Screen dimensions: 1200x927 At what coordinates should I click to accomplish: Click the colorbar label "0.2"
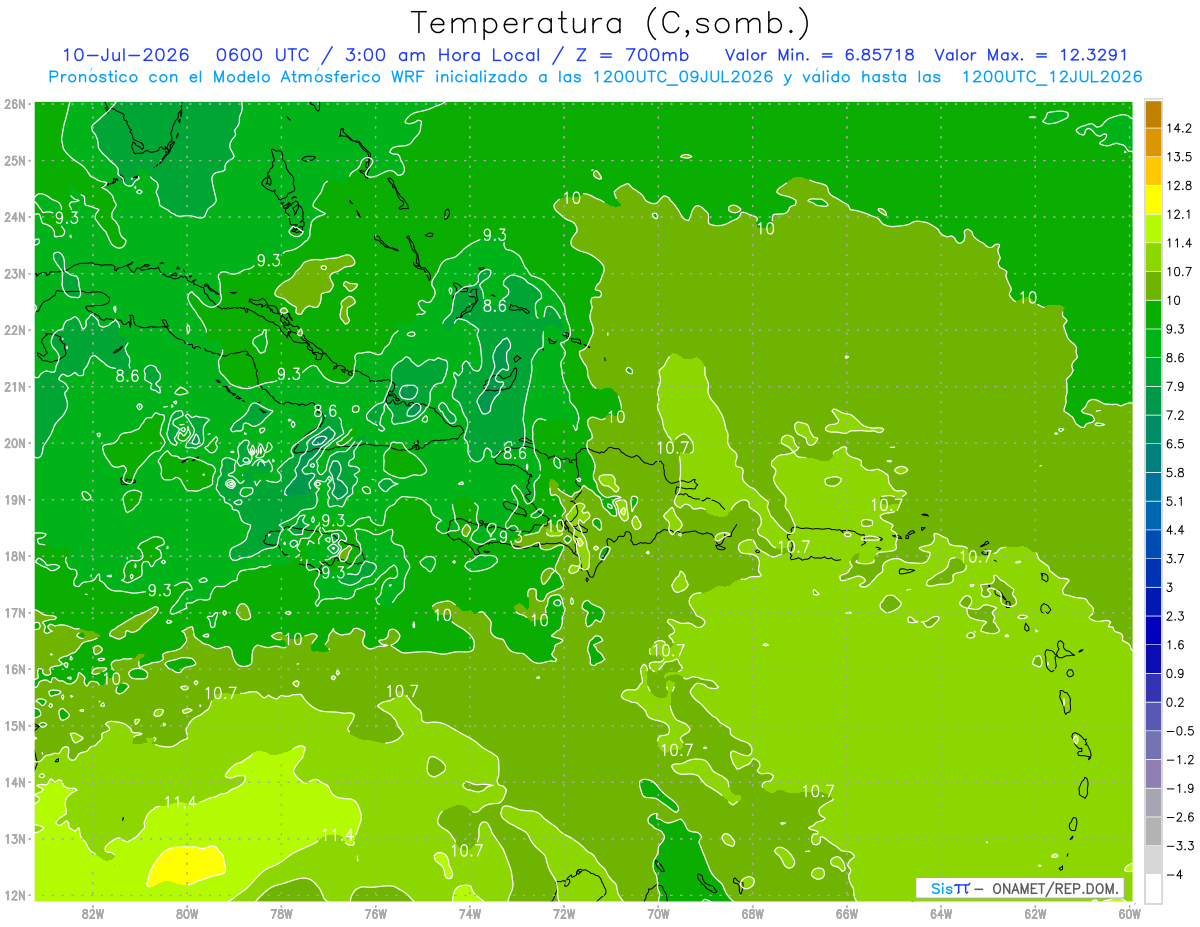click(1176, 702)
